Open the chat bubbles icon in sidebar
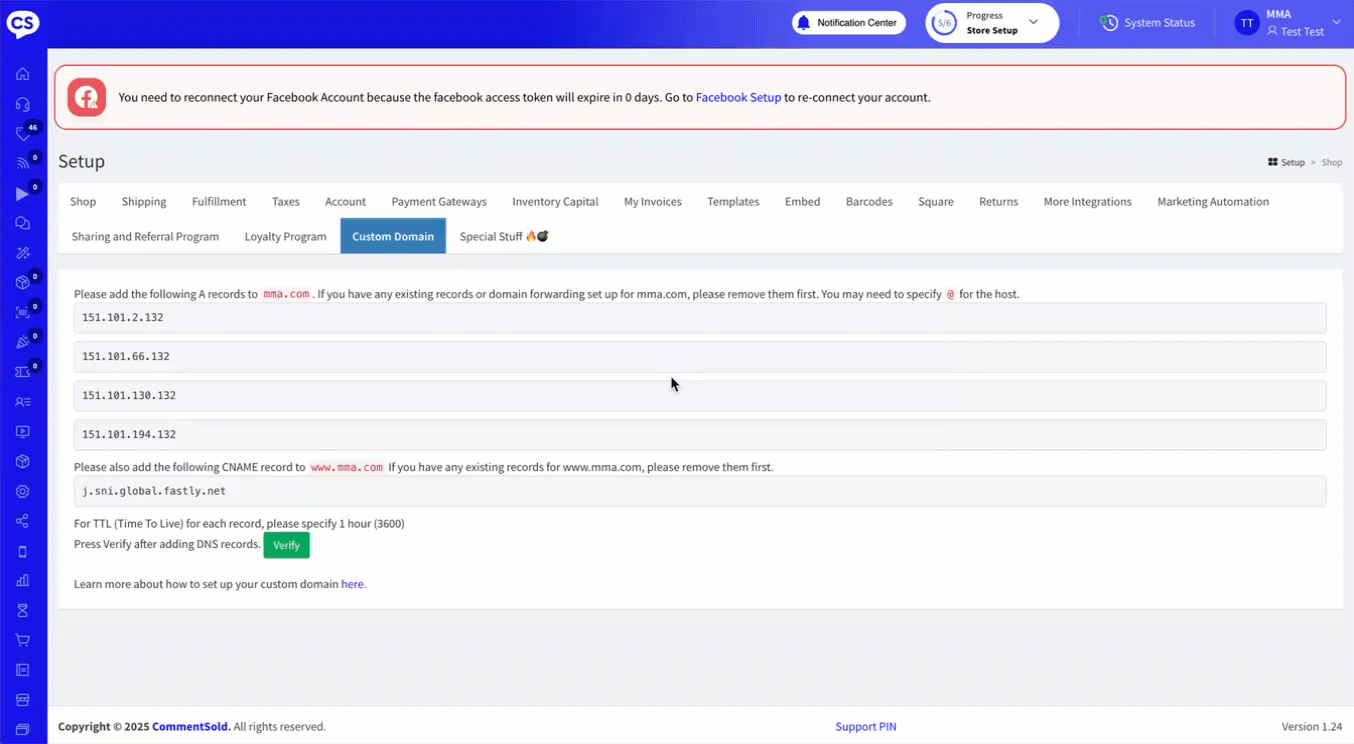Image resolution: width=1354 pixels, height=744 pixels. [22, 223]
